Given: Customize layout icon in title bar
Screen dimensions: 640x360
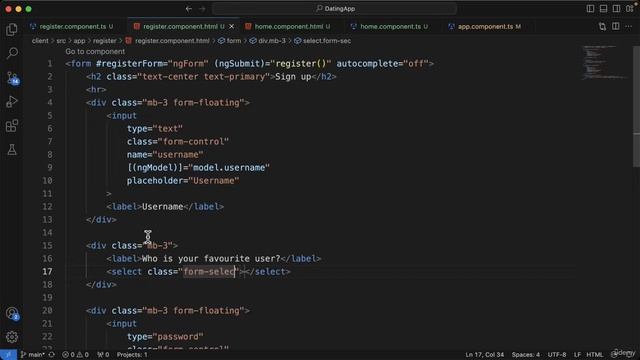Looking at the screenshot, I should coord(630,9).
